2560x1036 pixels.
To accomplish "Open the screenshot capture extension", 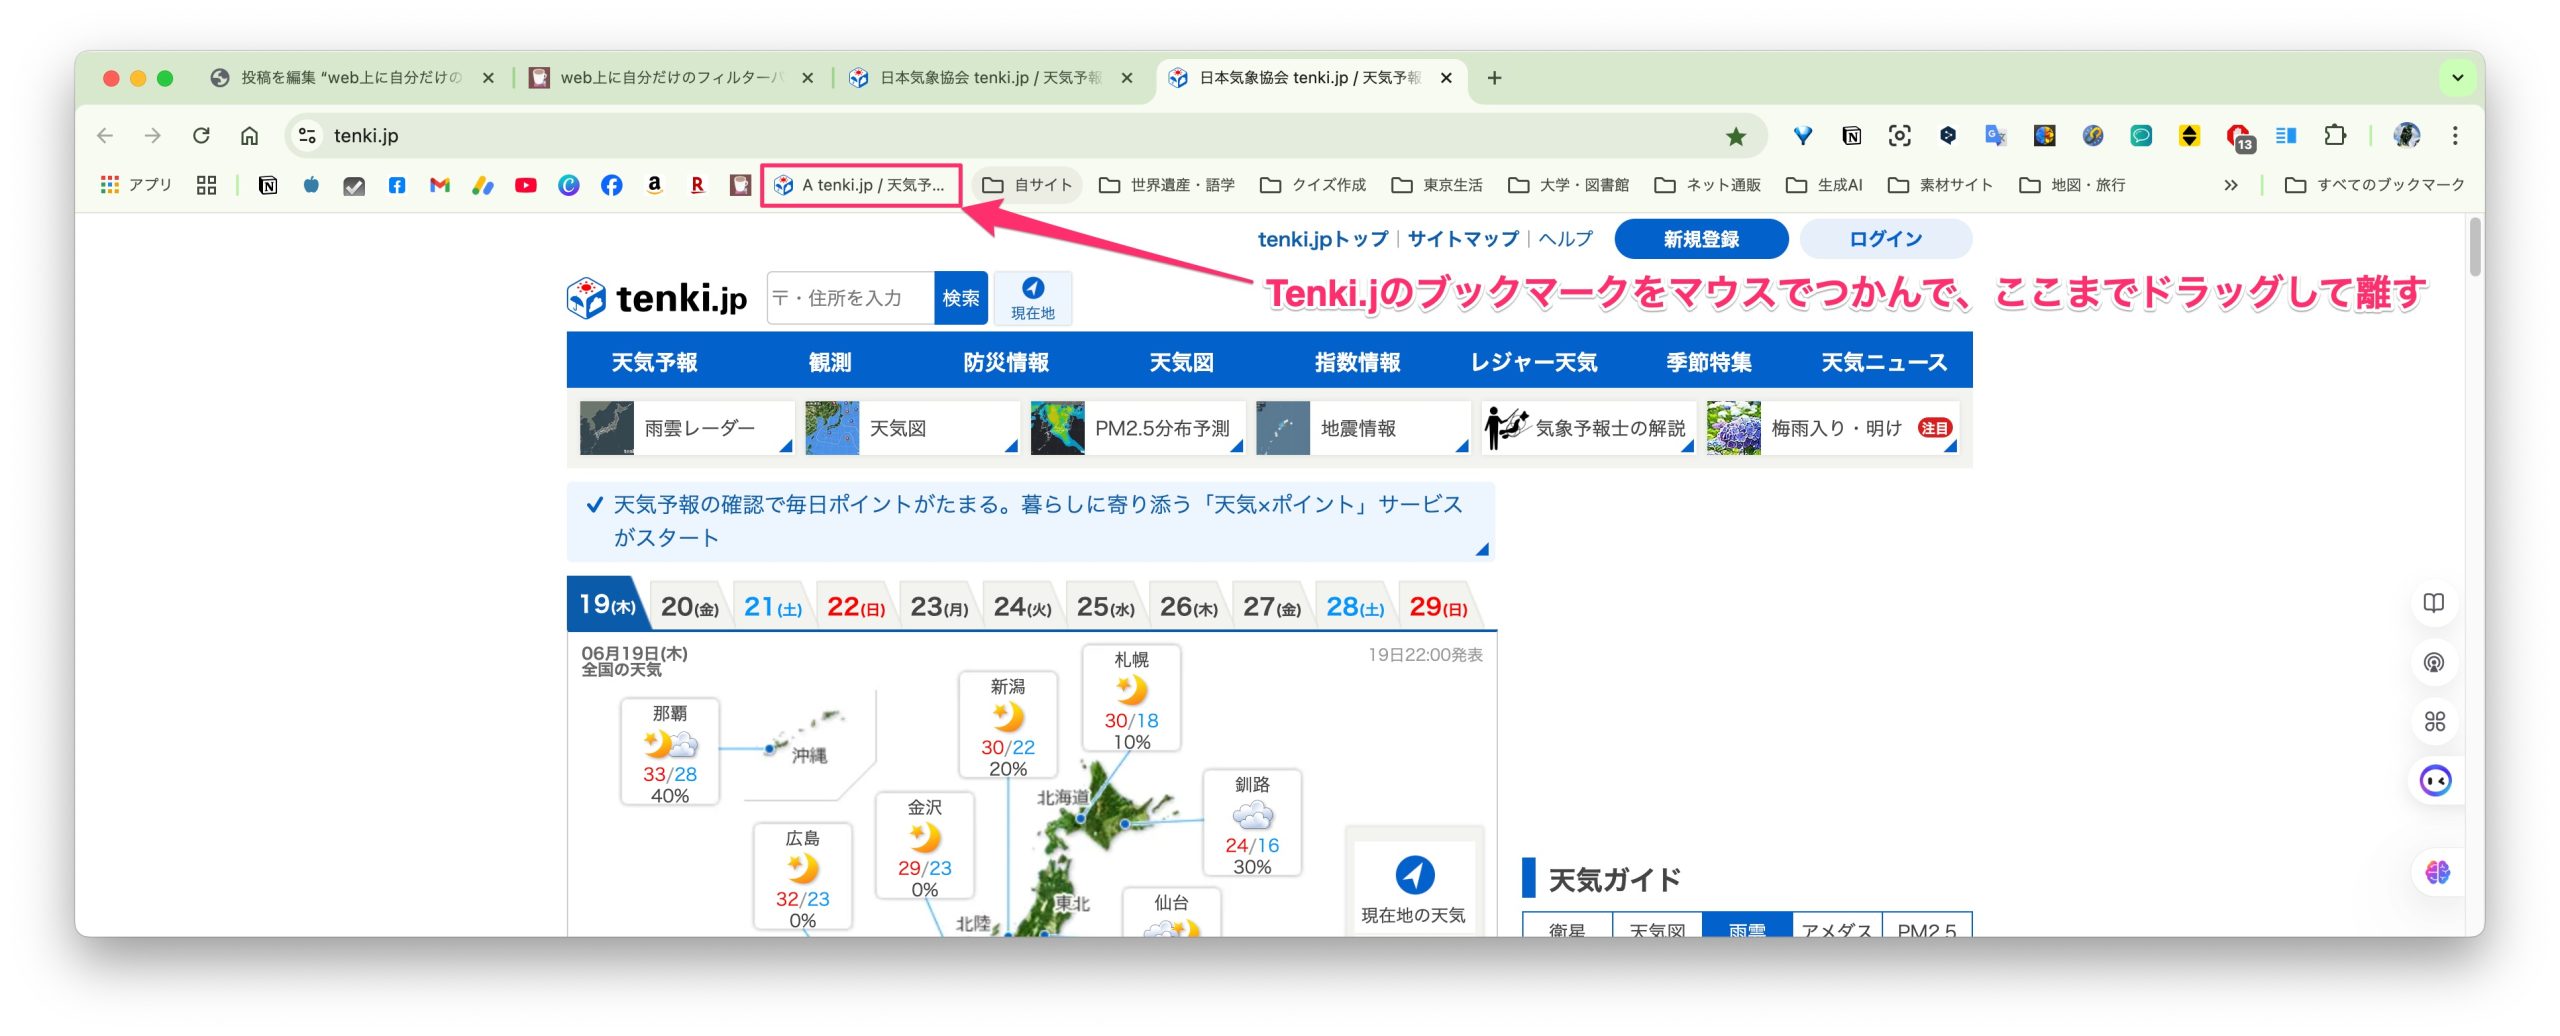I will pyautogui.click(x=1899, y=135).
